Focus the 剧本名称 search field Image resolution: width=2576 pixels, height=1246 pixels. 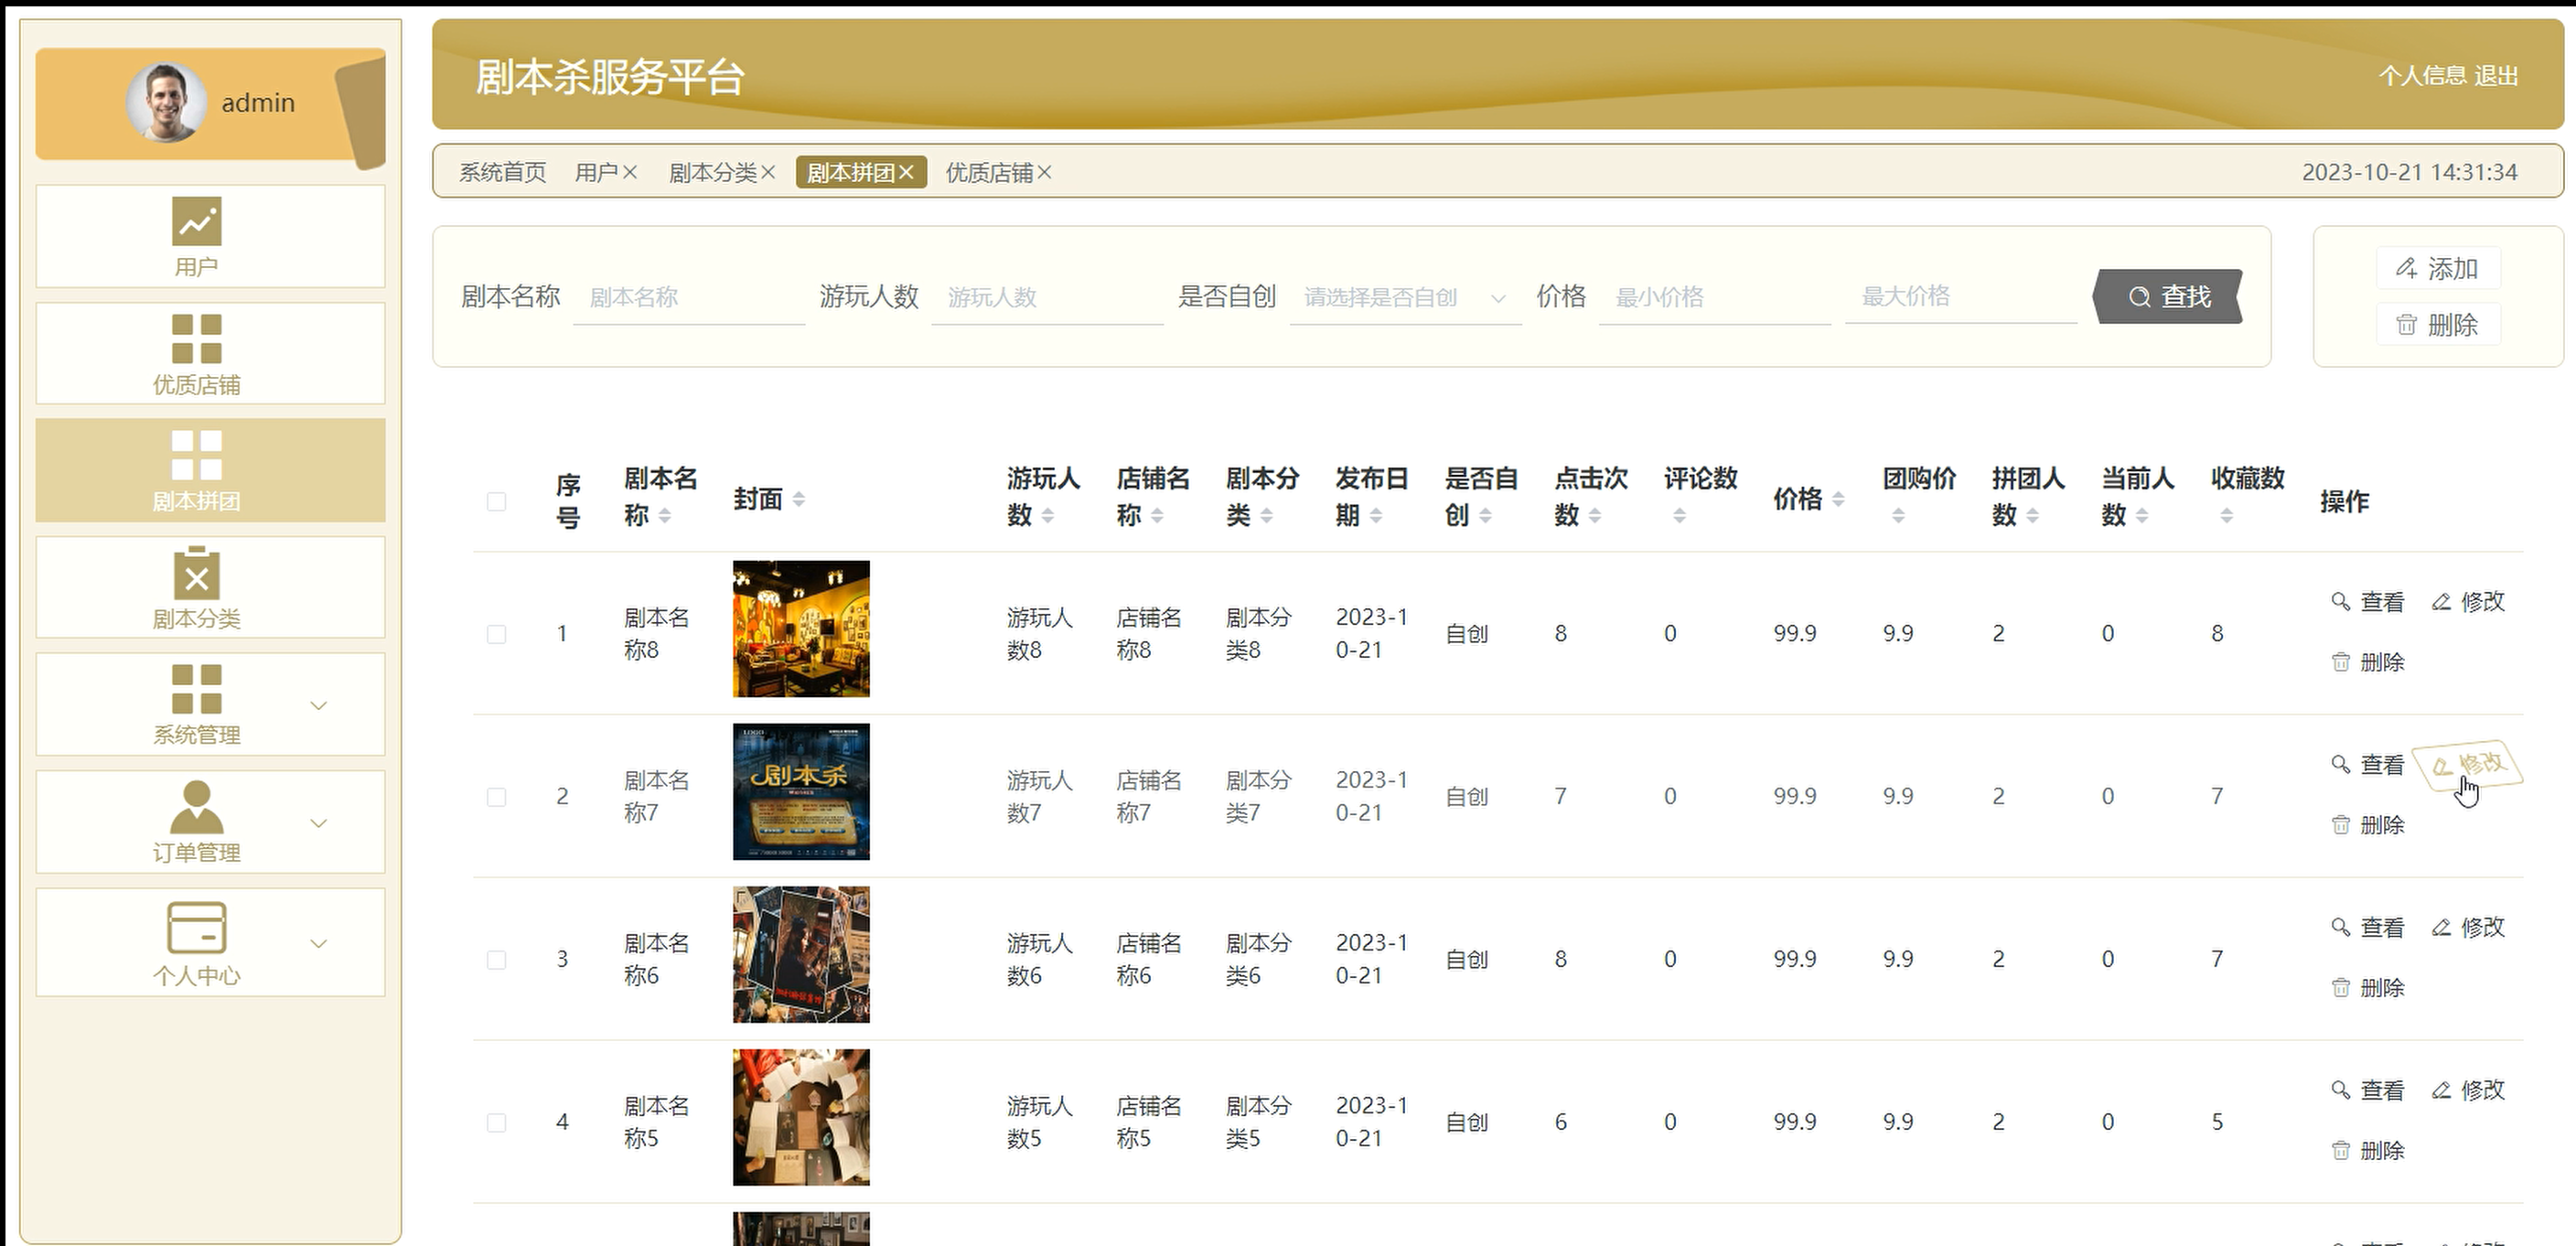[689, 297]
